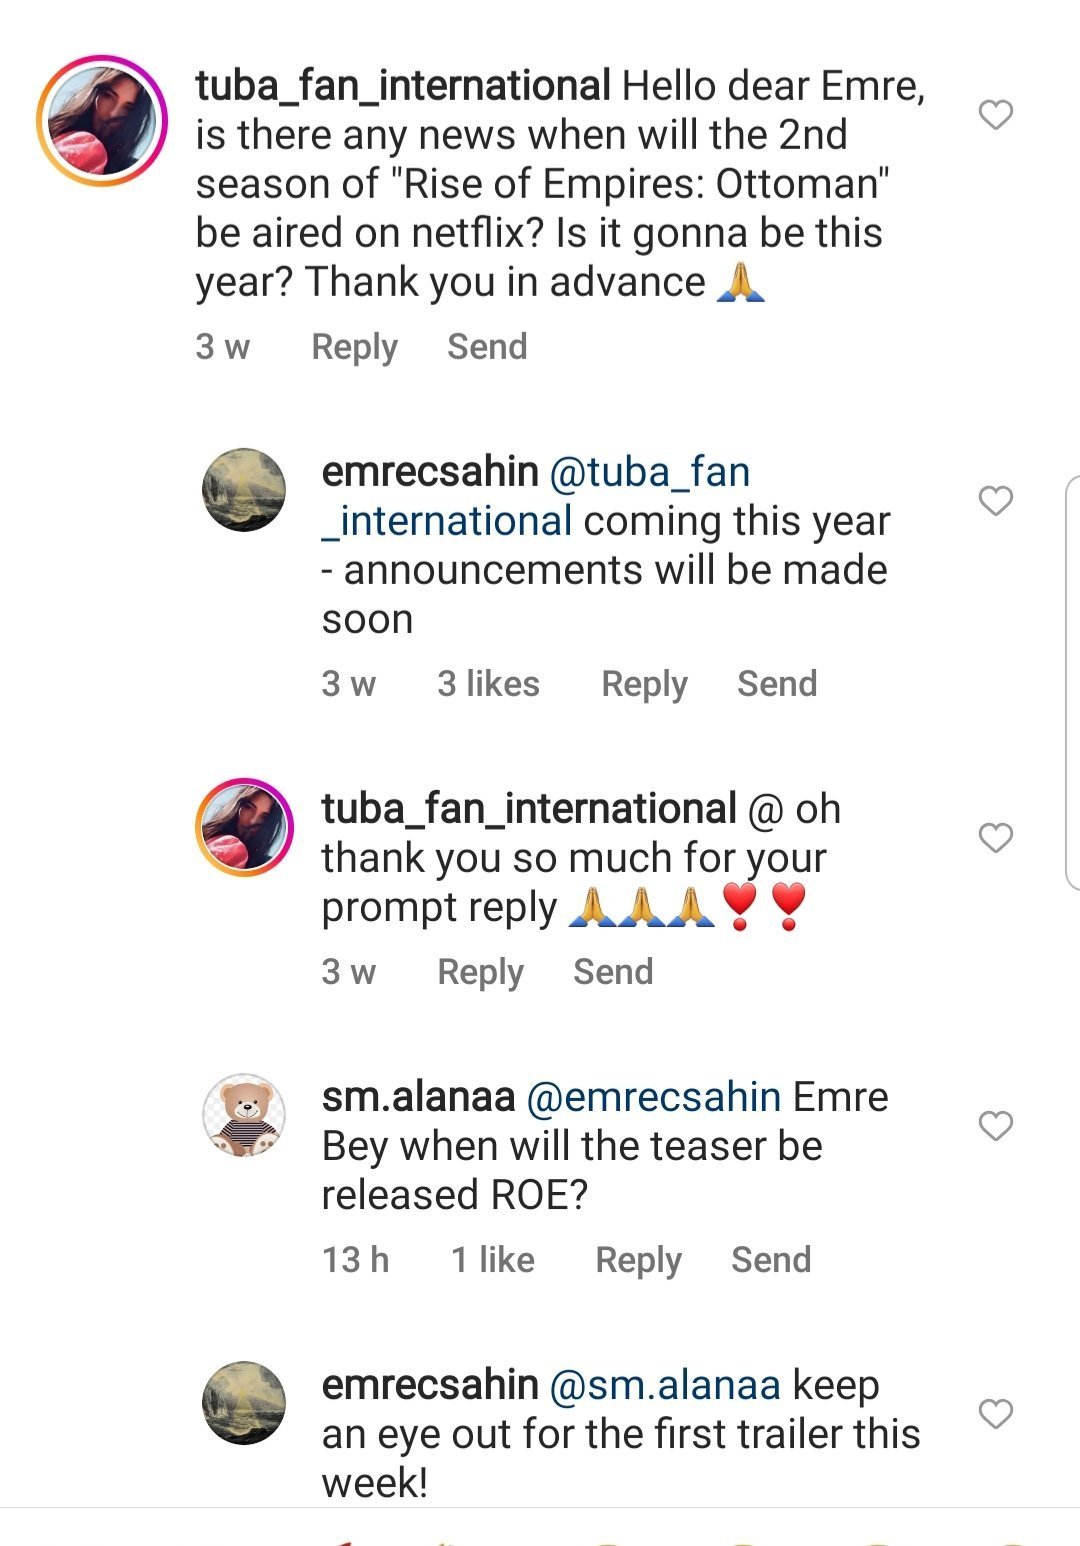Open emrecsahin's profile picture on announcements reply
Image resolution: width=1080 pixels, height=1546 pixels.
(244, 489)
